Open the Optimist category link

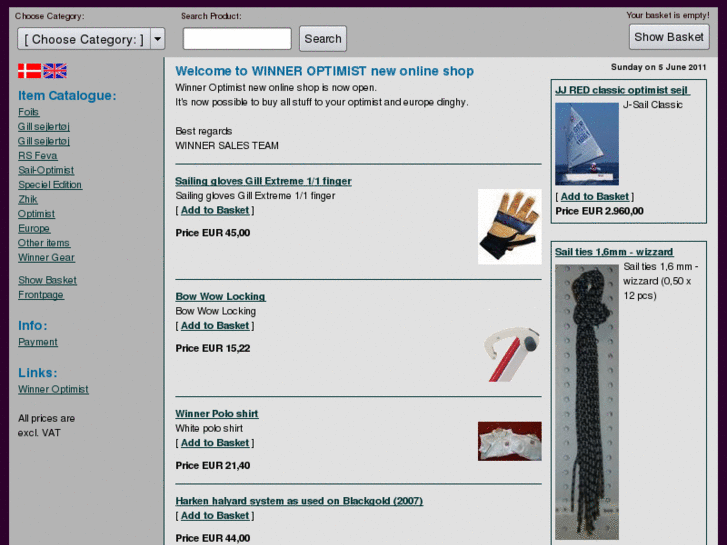click(x=37, y=214)
